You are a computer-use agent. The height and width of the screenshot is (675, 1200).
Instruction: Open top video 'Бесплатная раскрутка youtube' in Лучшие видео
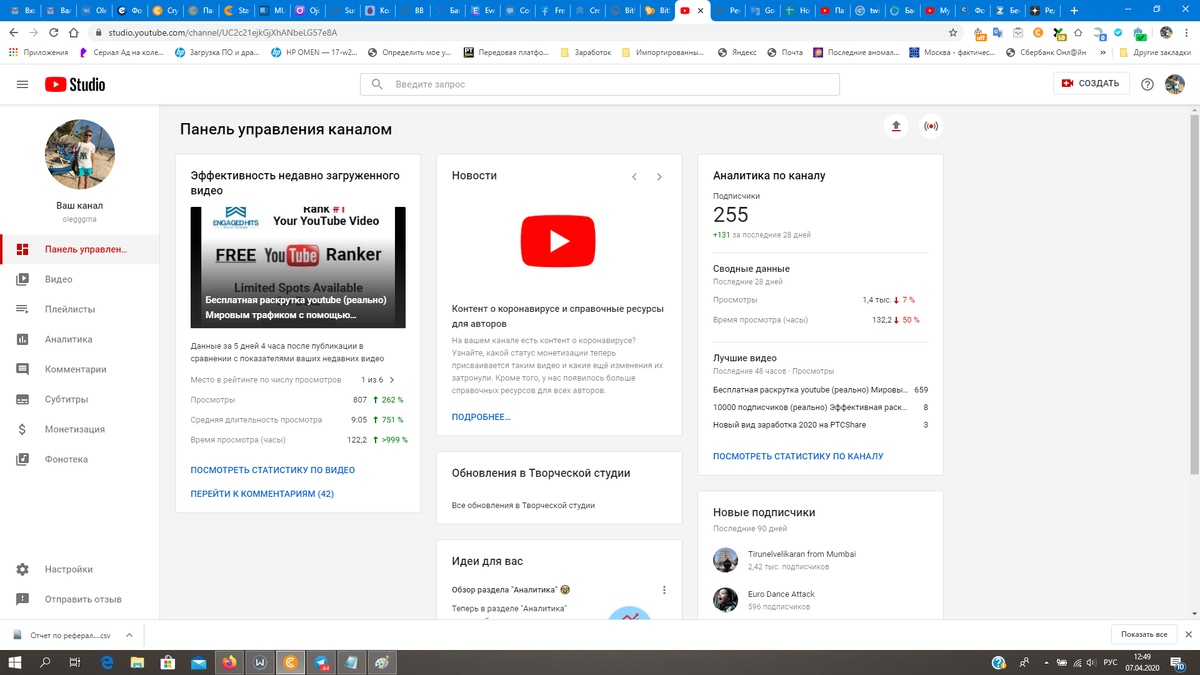pos(820,390)
